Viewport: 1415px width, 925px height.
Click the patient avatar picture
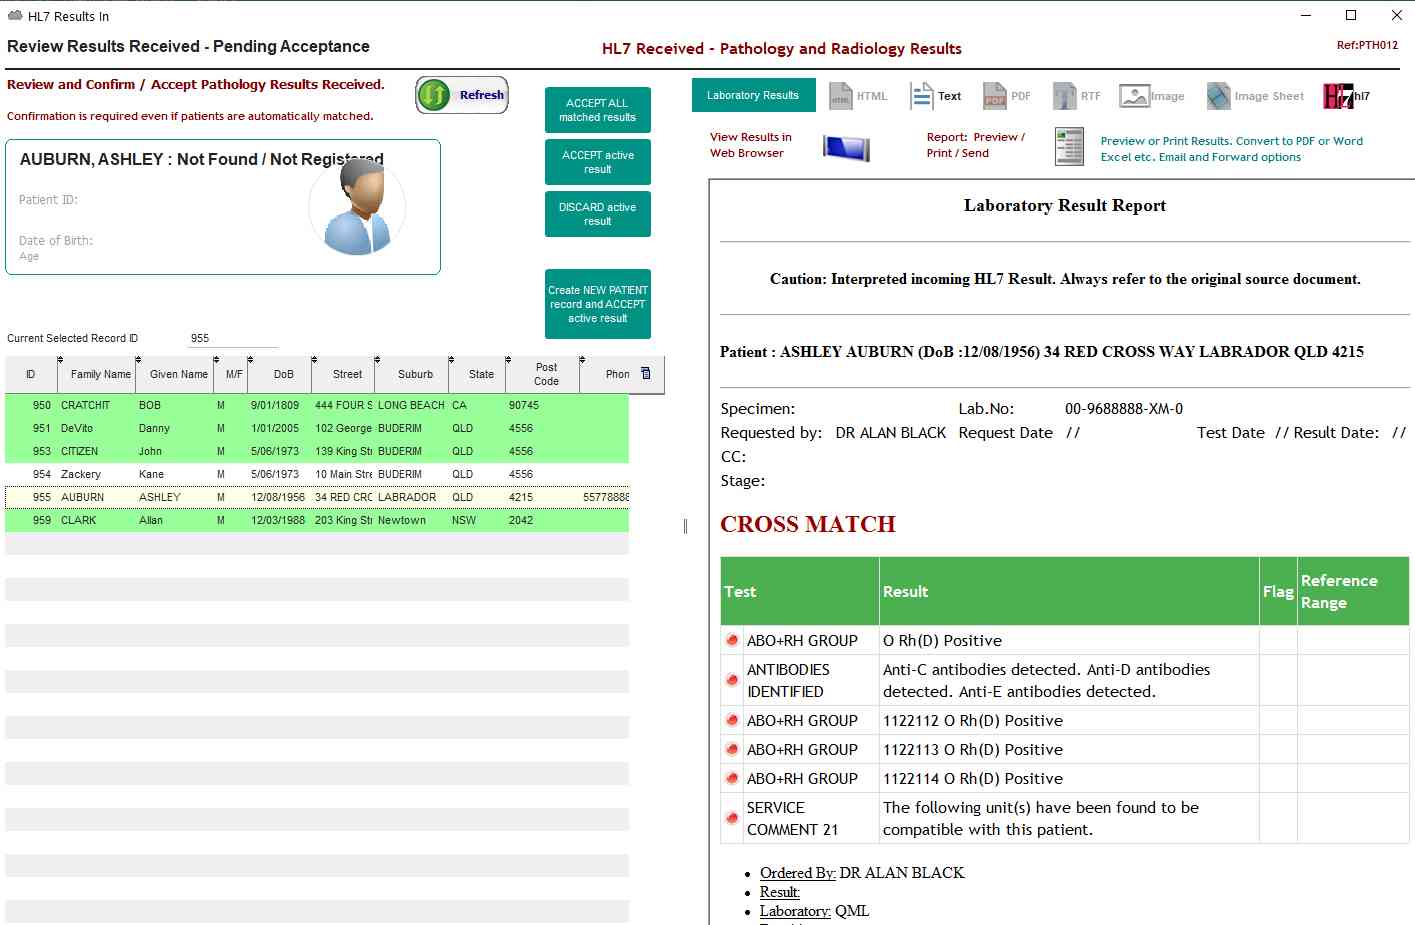(357, 207)
